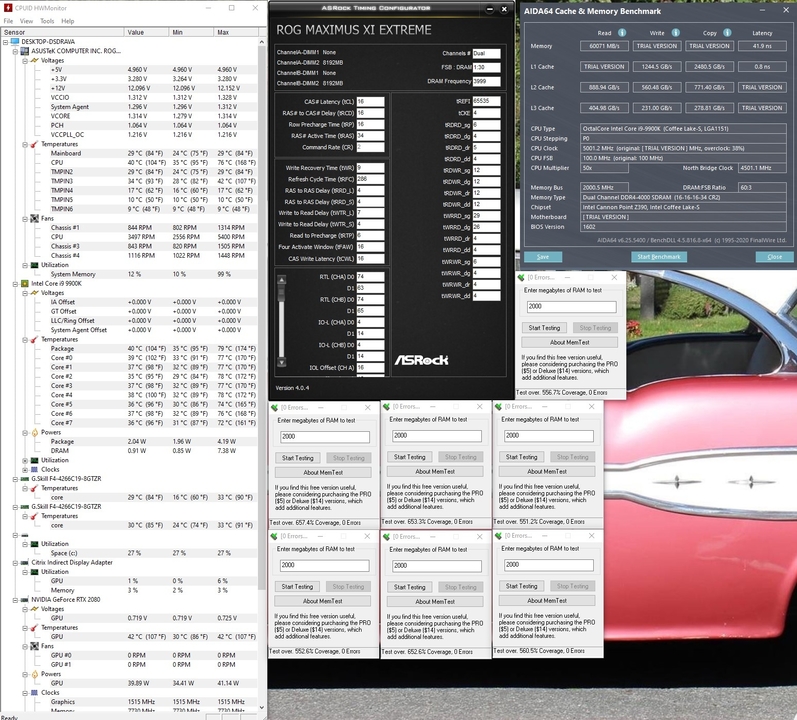Open the Tools menu in HWMonitor

[x=47, y=21]
